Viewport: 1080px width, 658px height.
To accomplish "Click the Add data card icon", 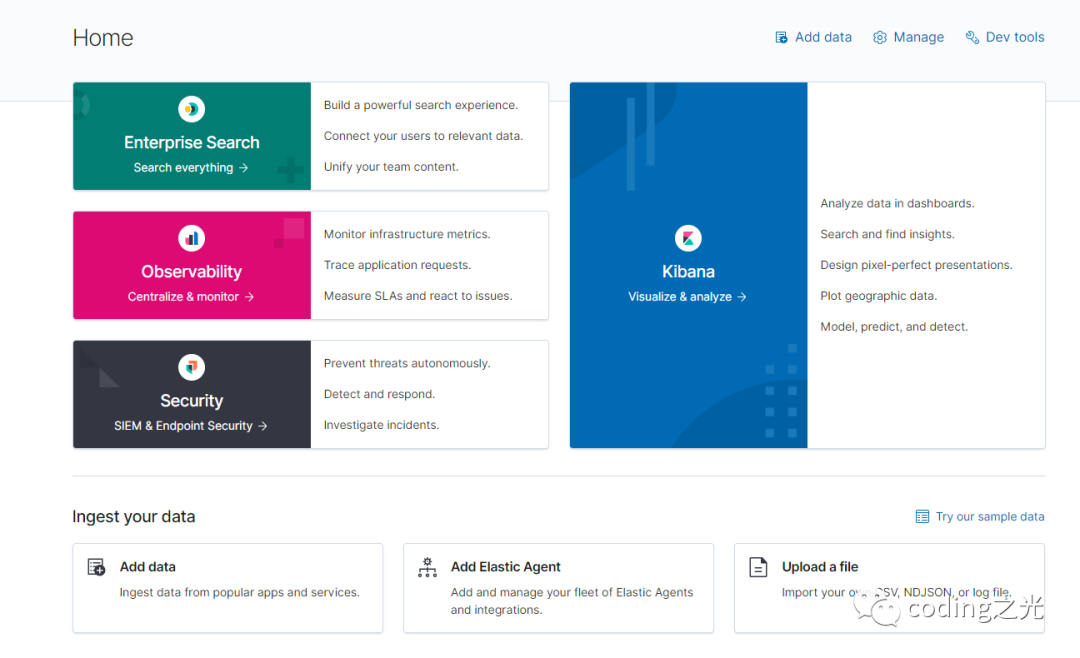I will 96,567.
